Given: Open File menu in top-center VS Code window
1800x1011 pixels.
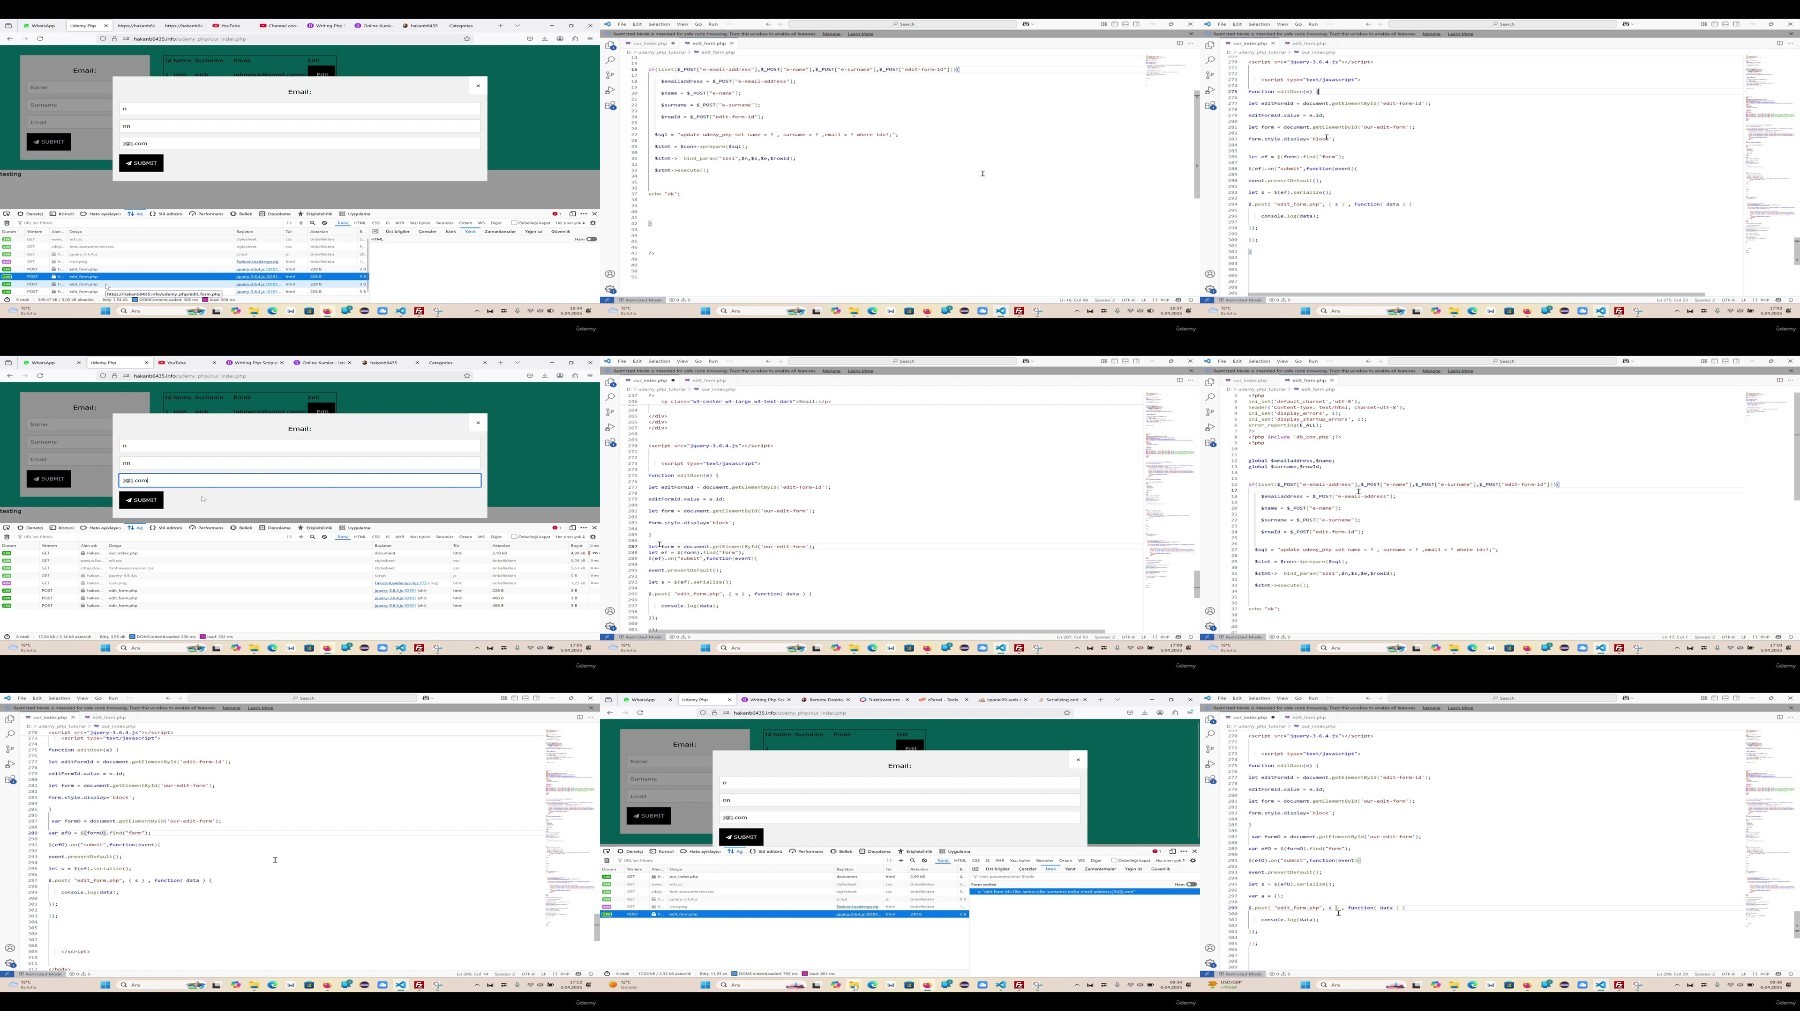Looking at the screenshot, I should click(x=622, y=24).
